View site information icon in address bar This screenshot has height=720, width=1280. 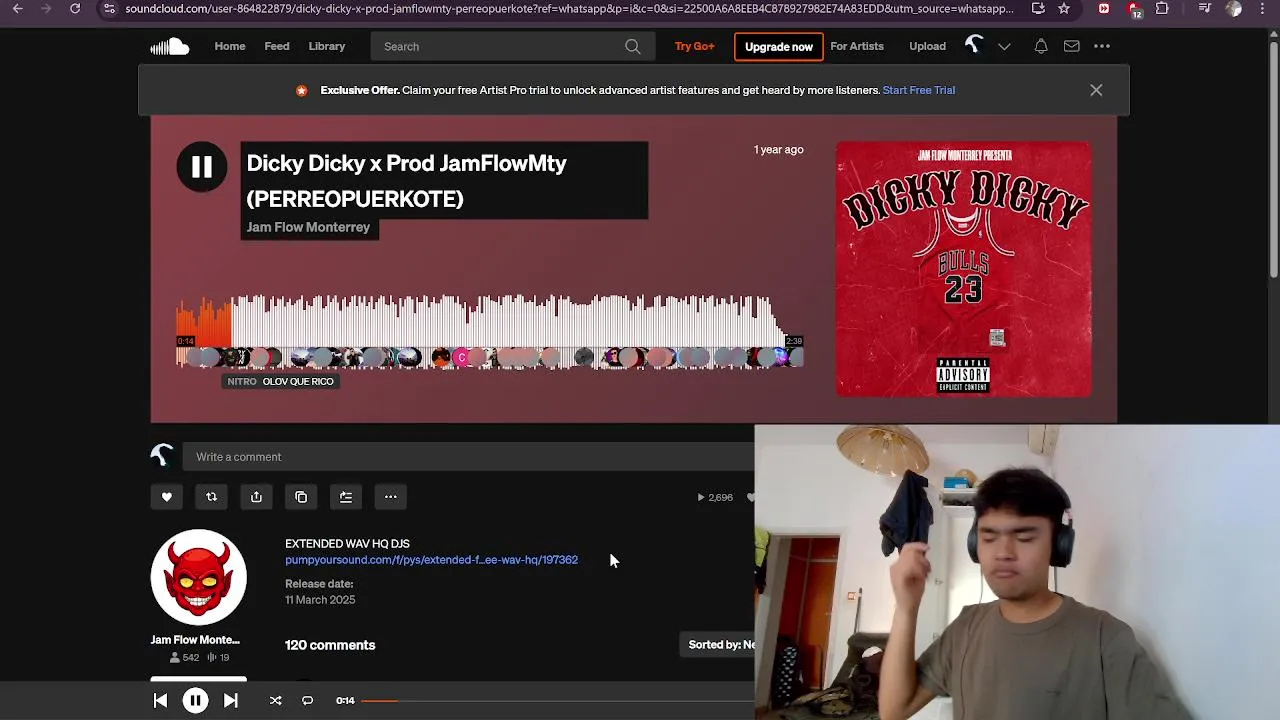pyautogui.click(x=109, y=9)
